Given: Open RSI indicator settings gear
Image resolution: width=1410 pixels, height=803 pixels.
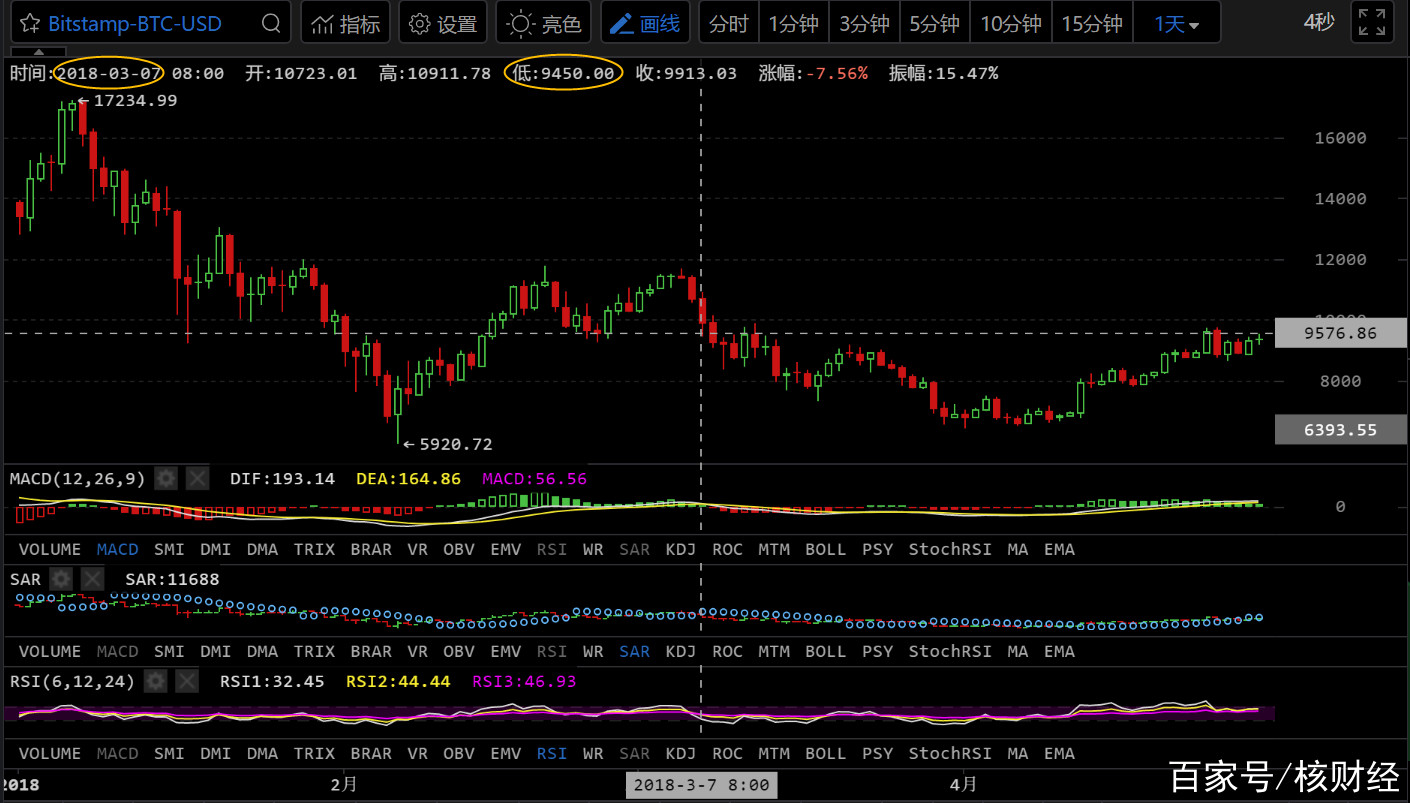Looking at the screenshot, I should pyautogui.click(x=155, y=681).
